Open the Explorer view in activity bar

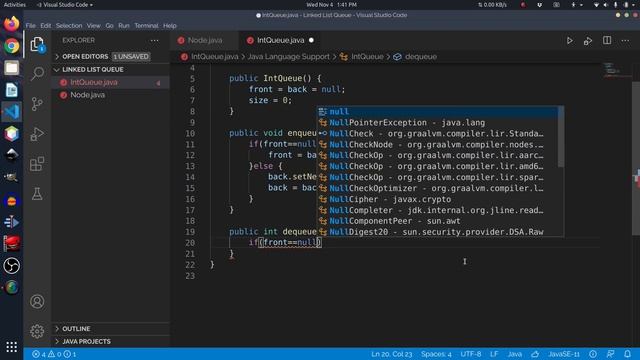pyautogui.click(x=37, y=44)
